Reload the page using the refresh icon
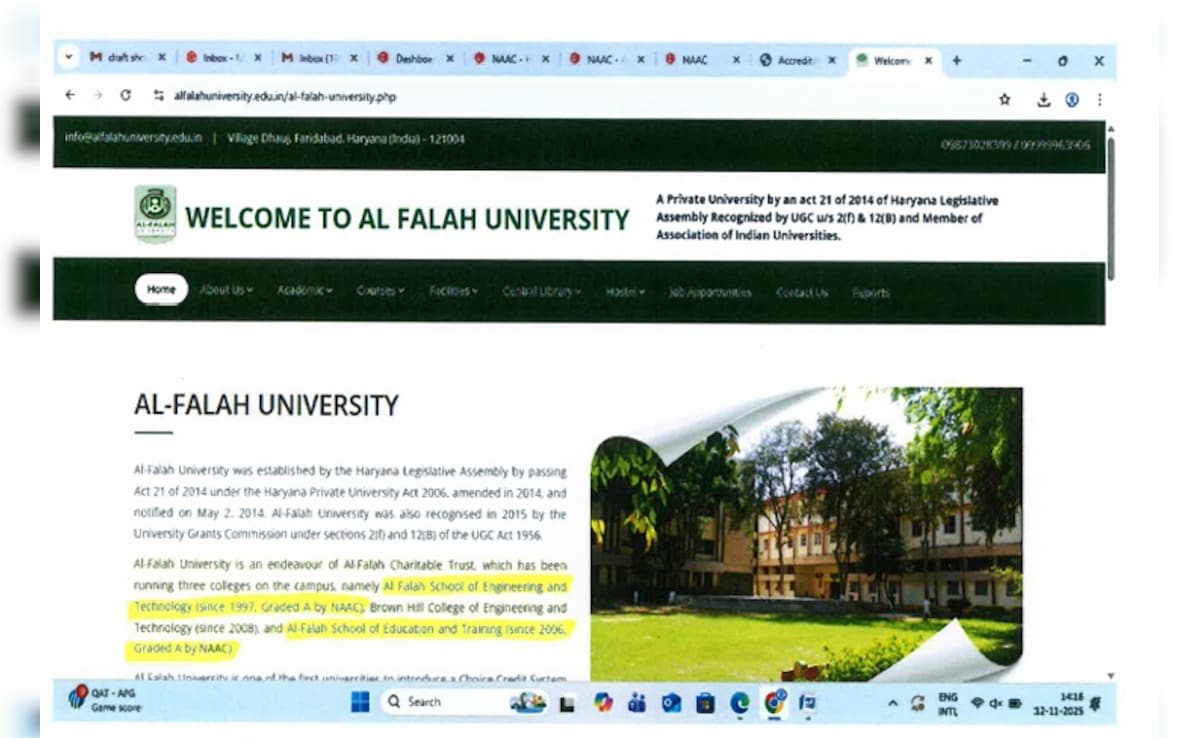1200x738 pixels. (x=125, y=96)
